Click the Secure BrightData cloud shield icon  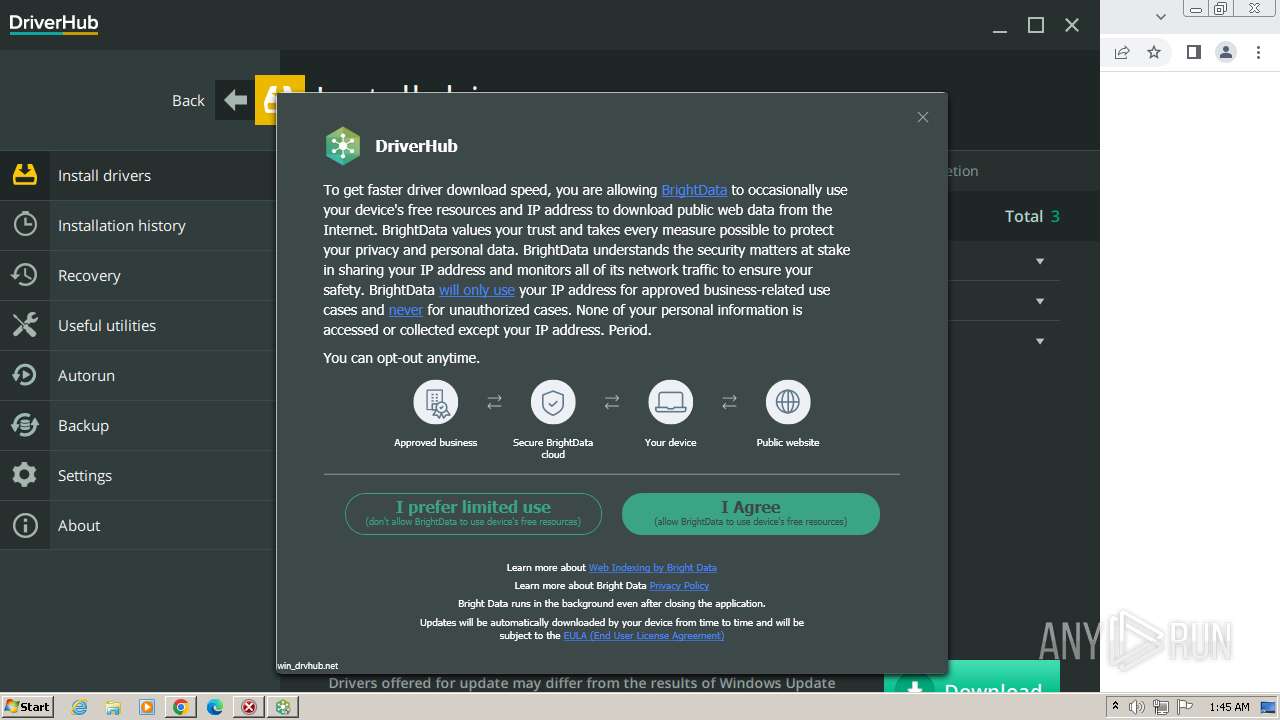[x=553, y=402]
